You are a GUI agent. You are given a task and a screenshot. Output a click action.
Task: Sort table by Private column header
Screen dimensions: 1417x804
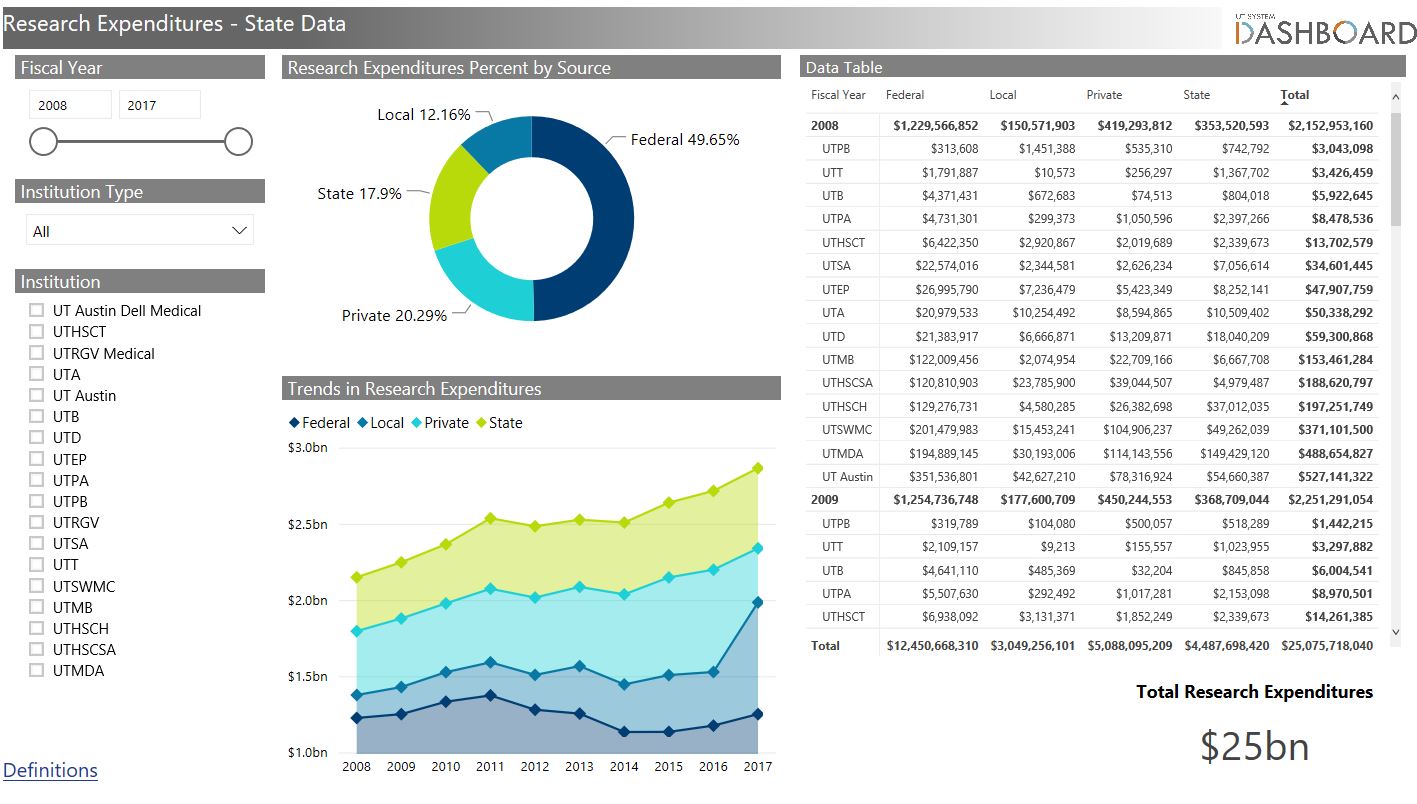point(1104,95)
